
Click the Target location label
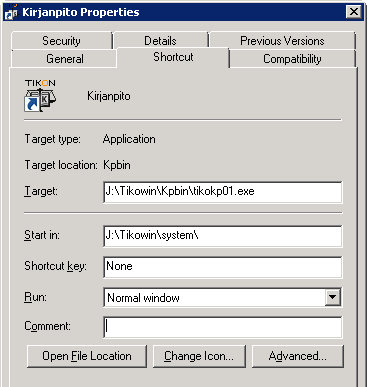point(61,165)
